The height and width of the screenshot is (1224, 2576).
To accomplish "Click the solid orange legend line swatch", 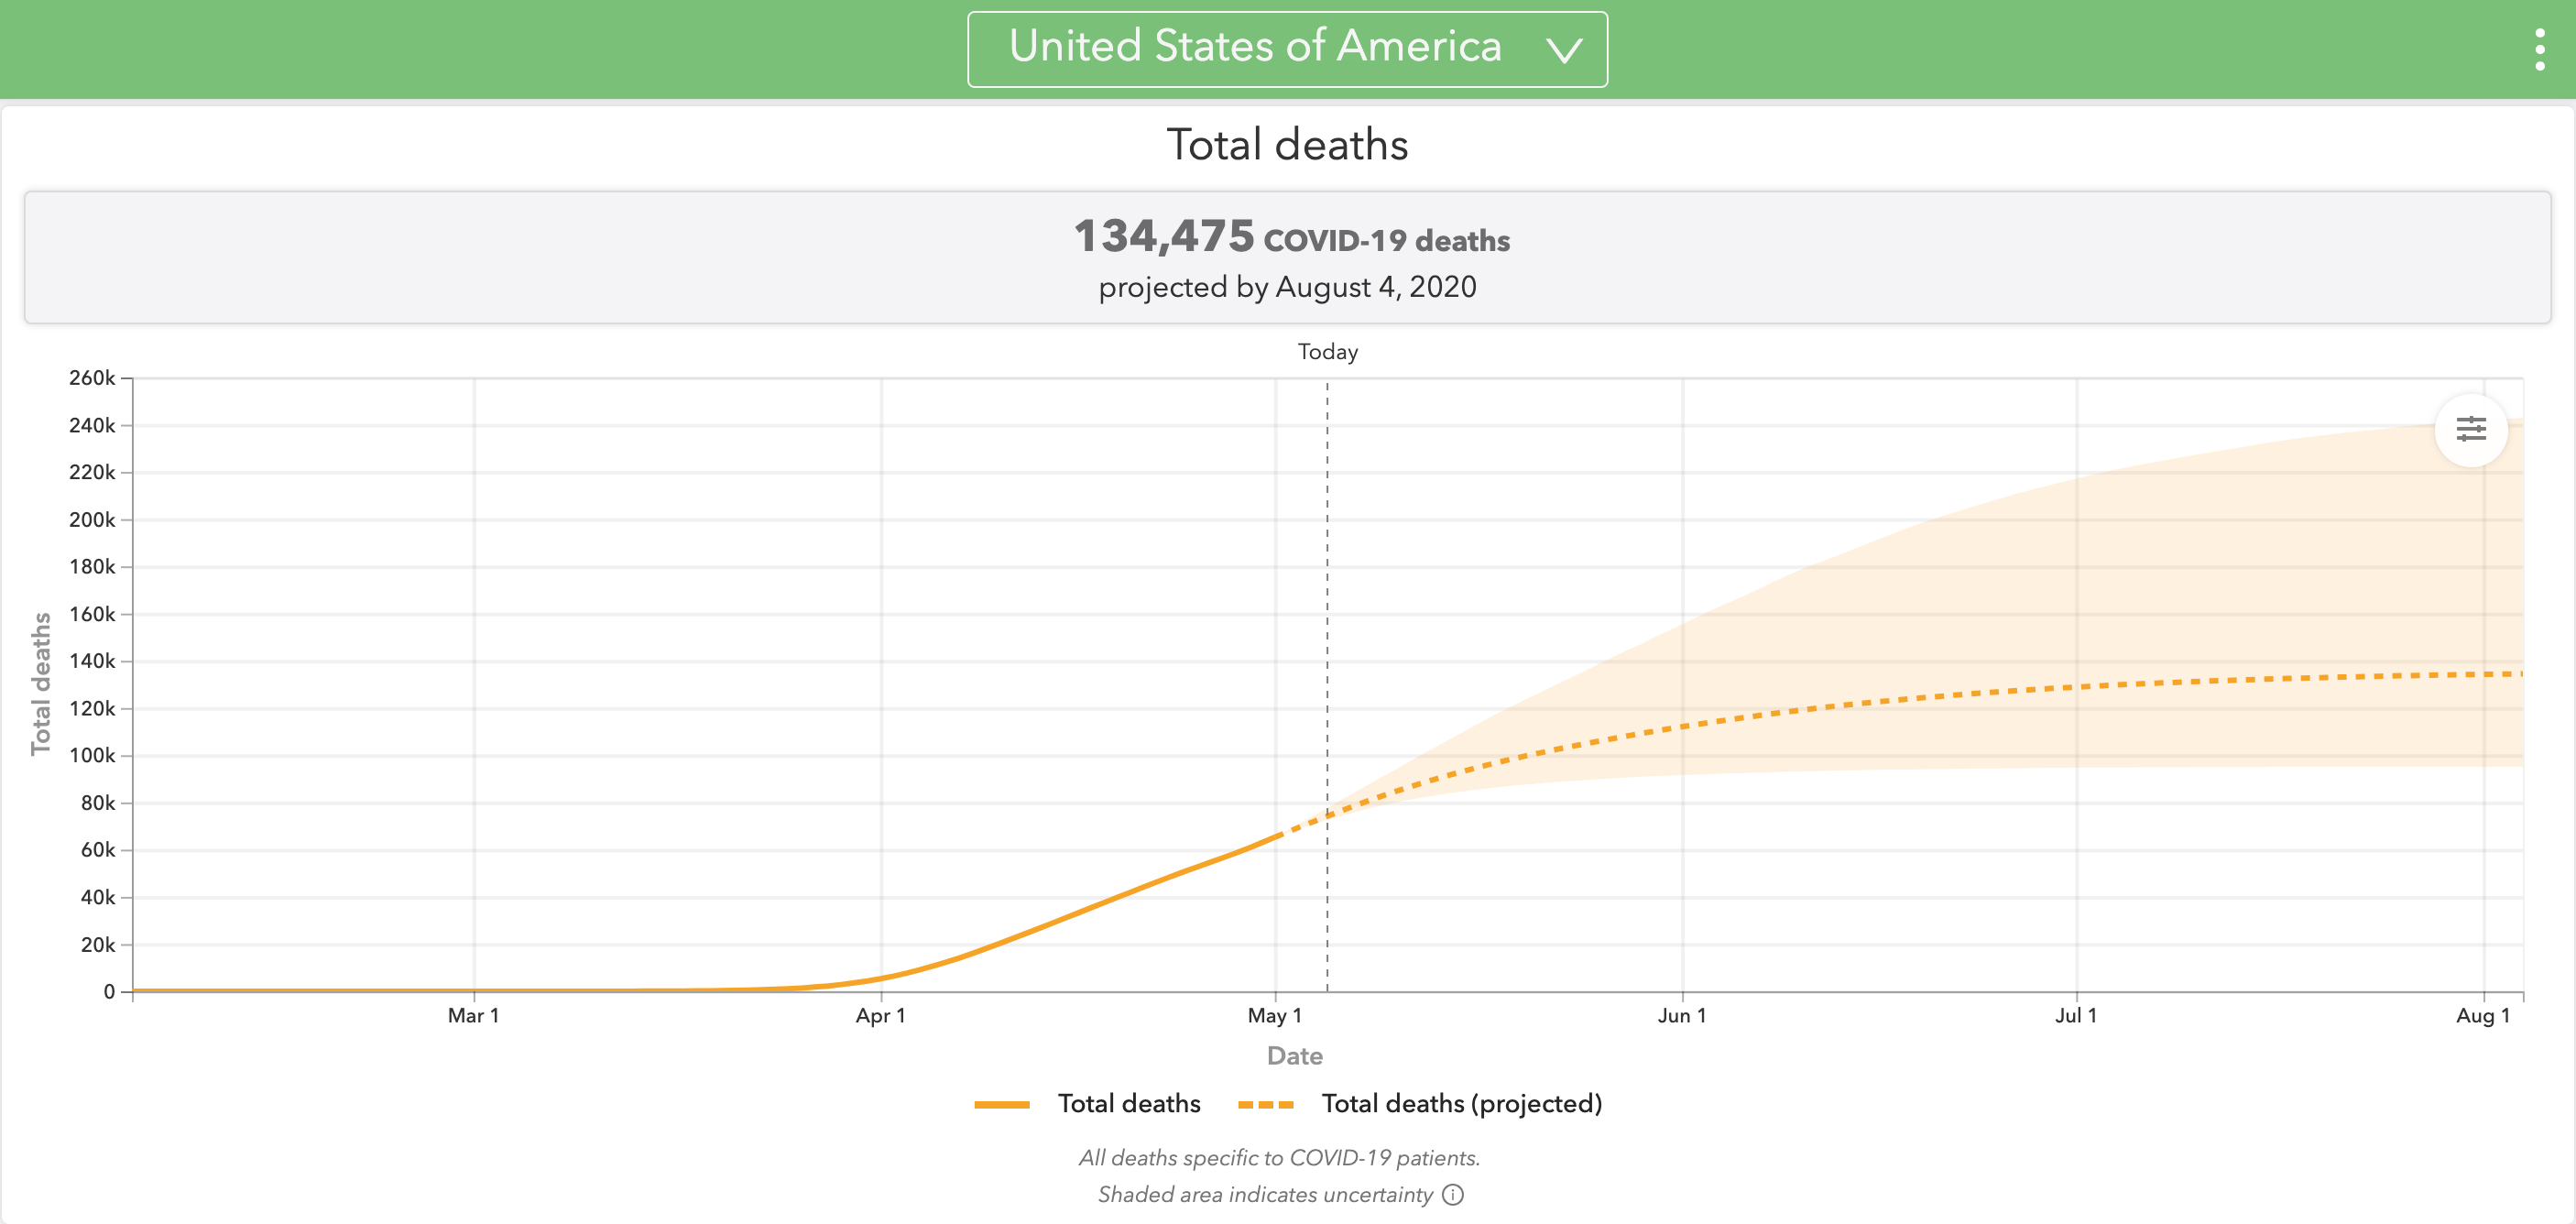I will pyautogui.click(x=1002, y=1104).
